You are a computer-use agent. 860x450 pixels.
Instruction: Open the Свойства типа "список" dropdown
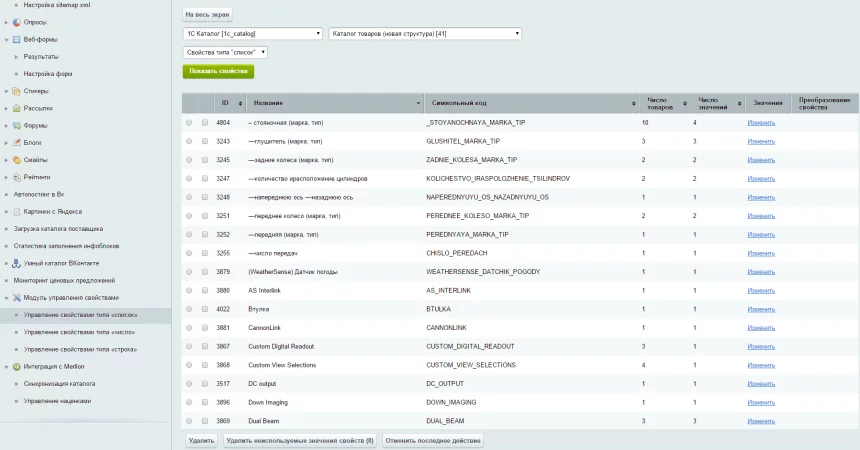pyautogui.click(x=225, y=52)
